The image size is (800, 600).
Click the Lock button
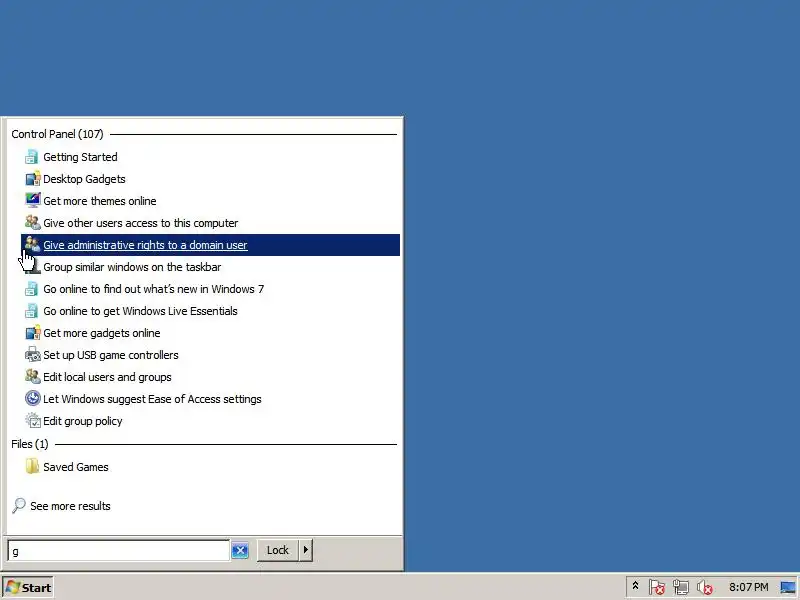278,550
